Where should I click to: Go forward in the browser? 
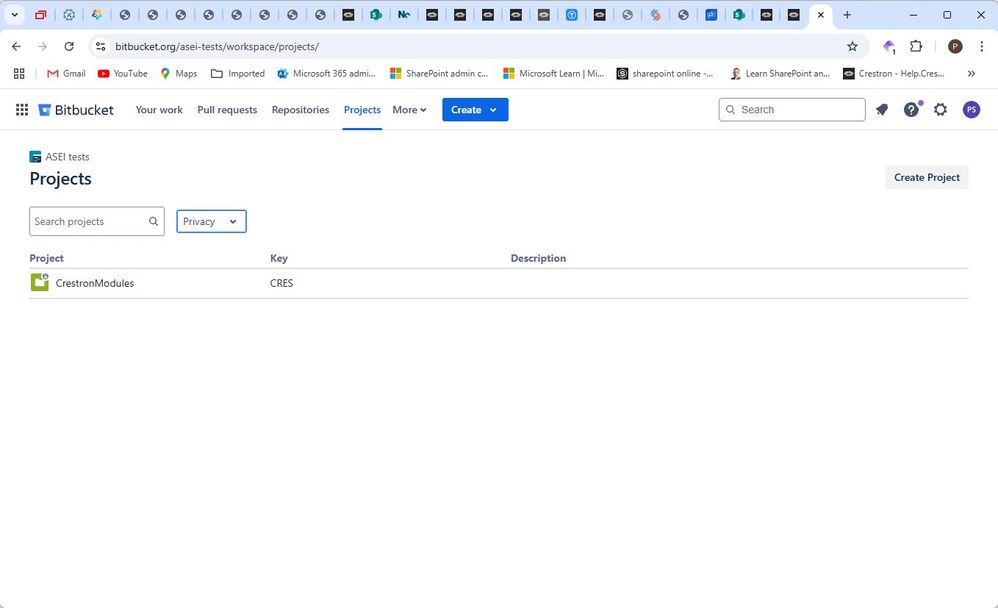click(x=42, y=46)
